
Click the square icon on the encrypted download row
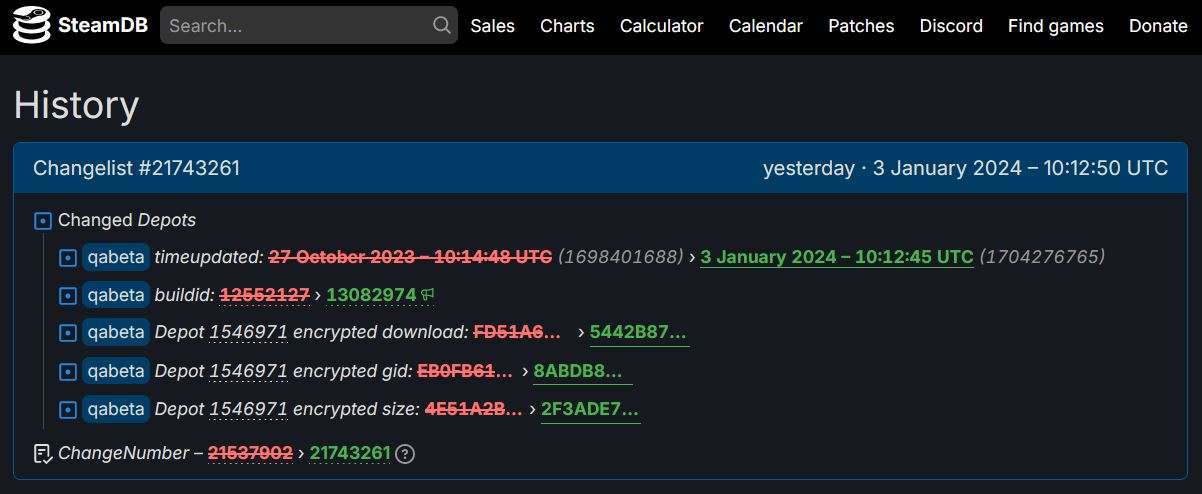click(68, 334)
